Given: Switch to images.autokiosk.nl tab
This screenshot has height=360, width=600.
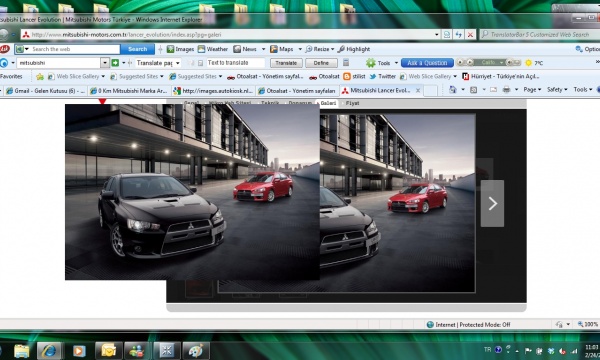Looking at the screenshot, I should 213,91.
